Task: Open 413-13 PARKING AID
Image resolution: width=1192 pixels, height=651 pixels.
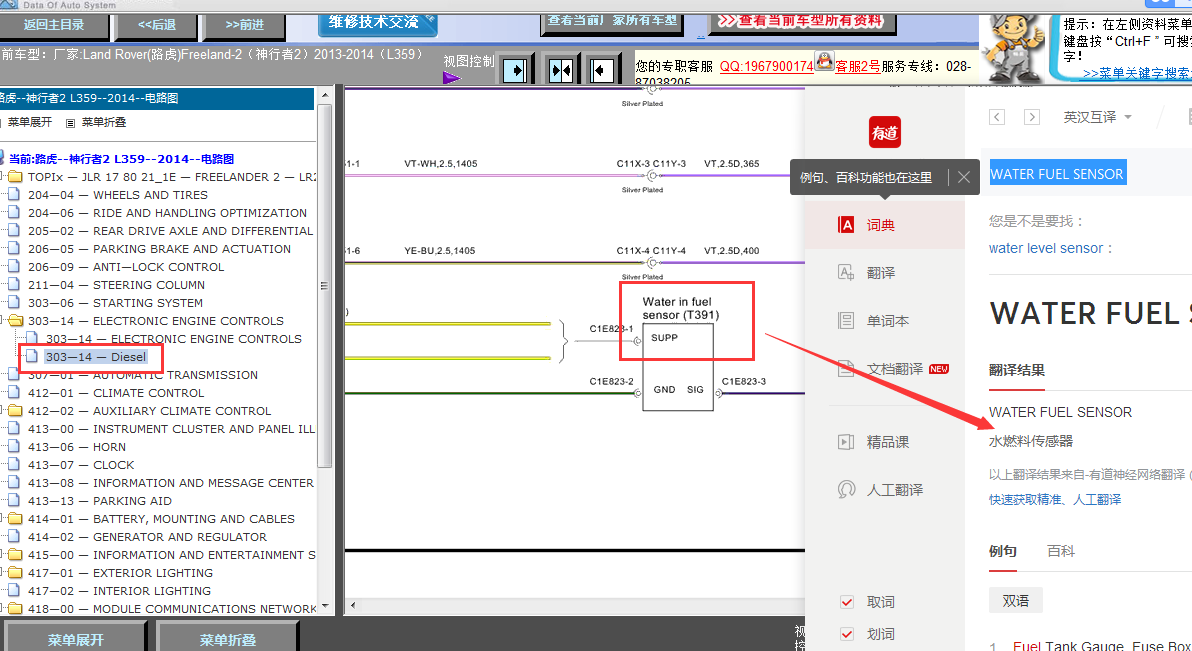Action: pos(100,501)
